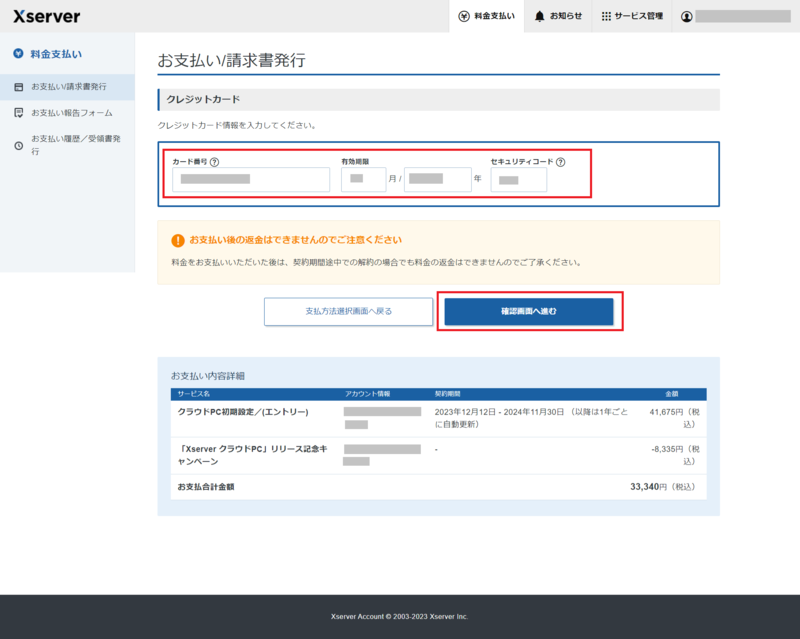
Task: Click the Xserver logo
Action: [x=47, y=16]
